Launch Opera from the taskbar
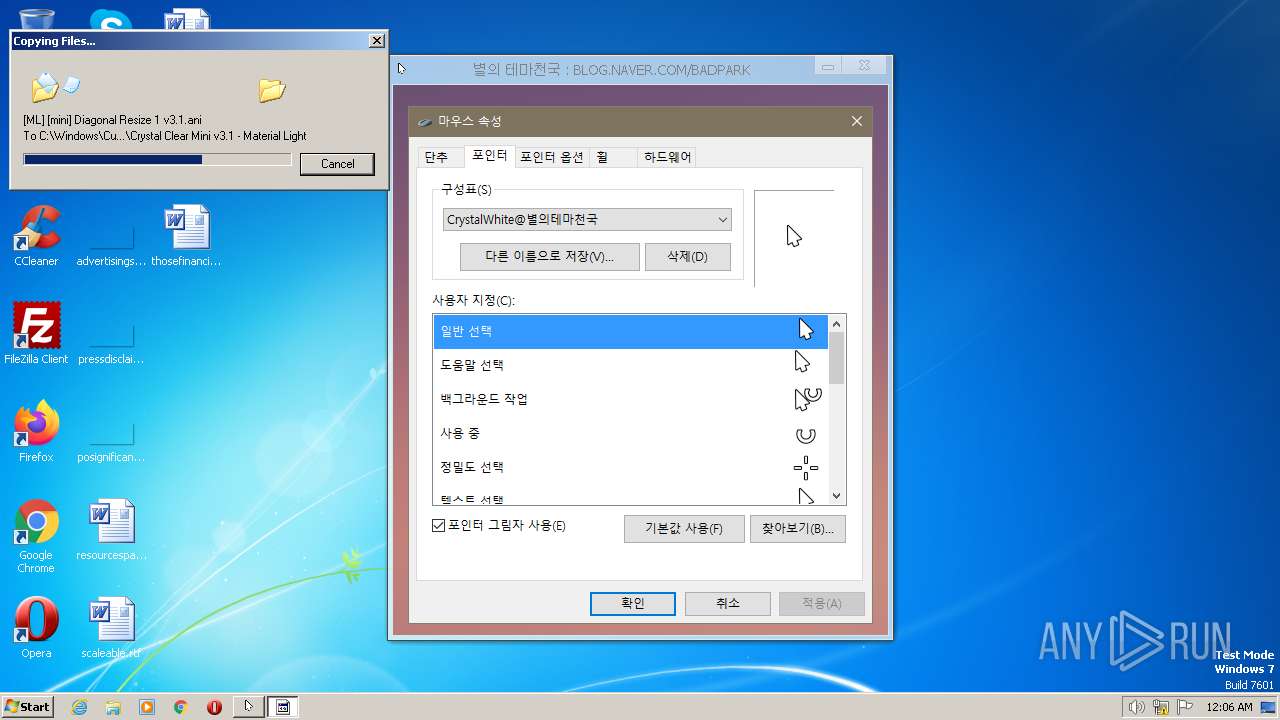This screenshot has width=1280, height=720. point(214,707)
